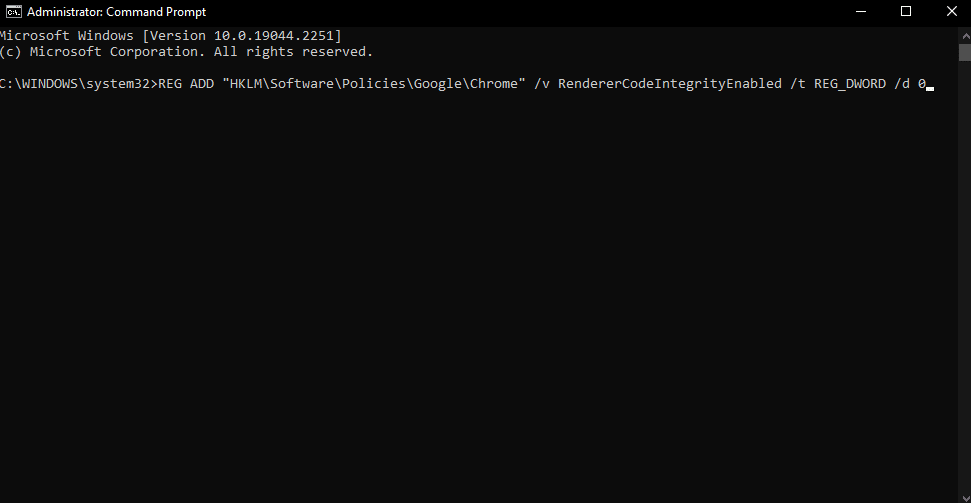Click the 'Microsoft Windows [Version 10.0.19044.2251]' line
Screen dimensions: 971x503
pos(171,35)
